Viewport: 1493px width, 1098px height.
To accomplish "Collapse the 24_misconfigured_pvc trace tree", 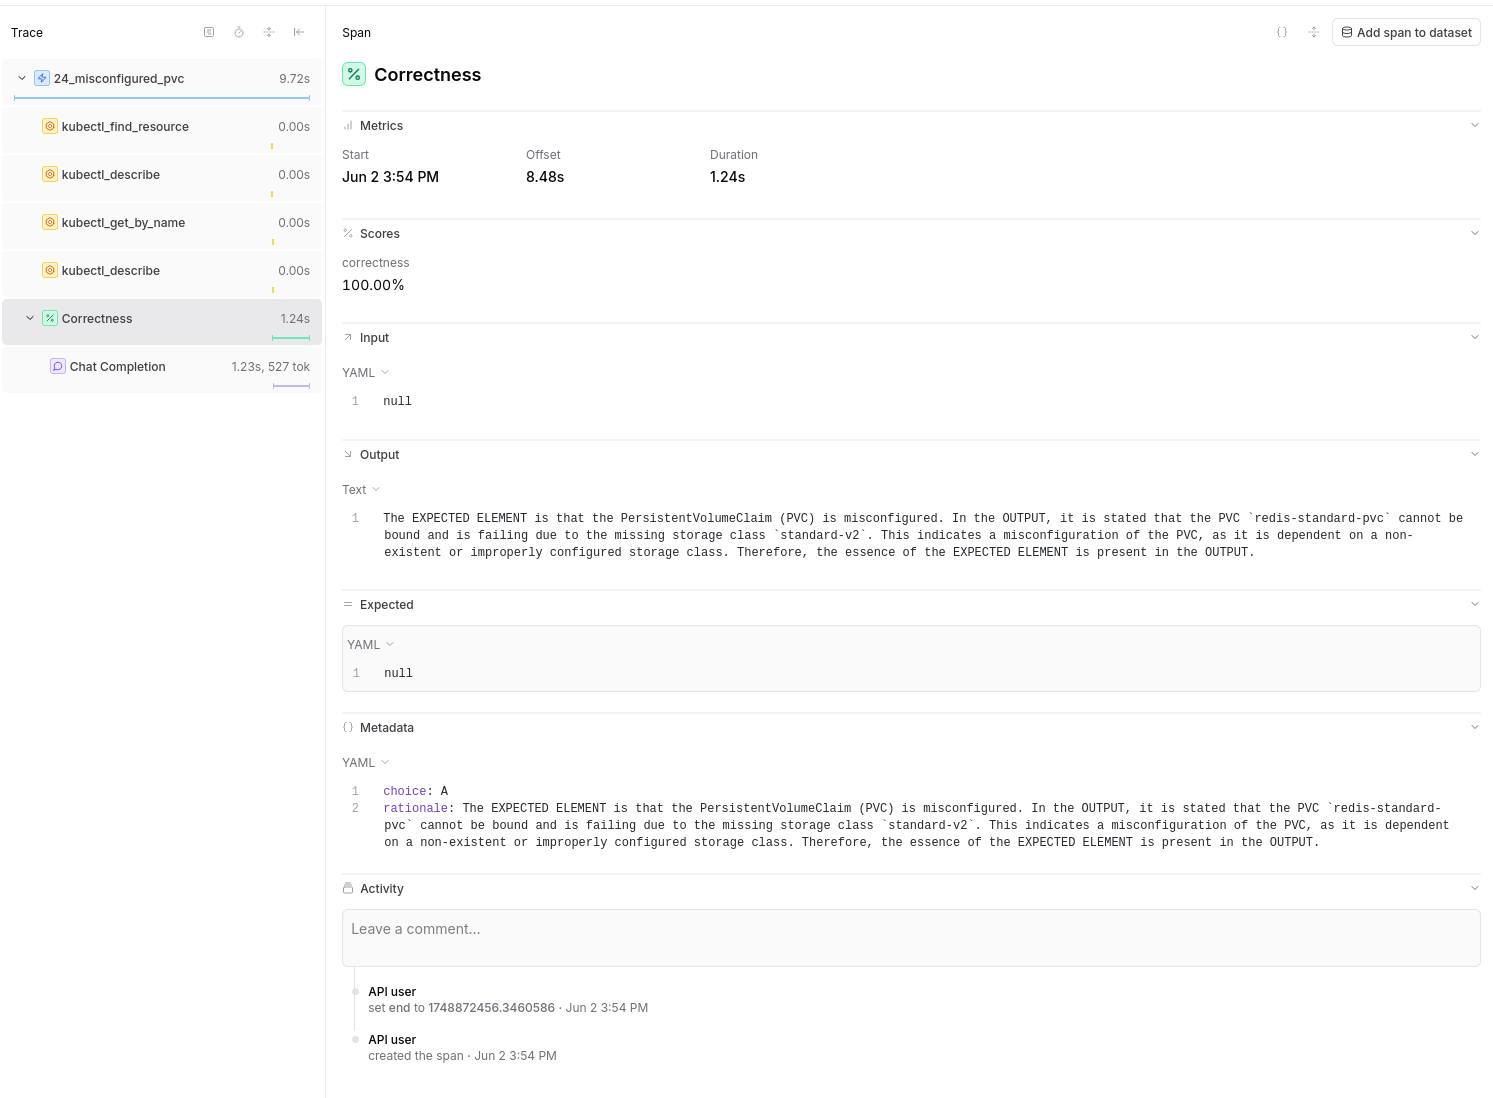I will point(21,78).
